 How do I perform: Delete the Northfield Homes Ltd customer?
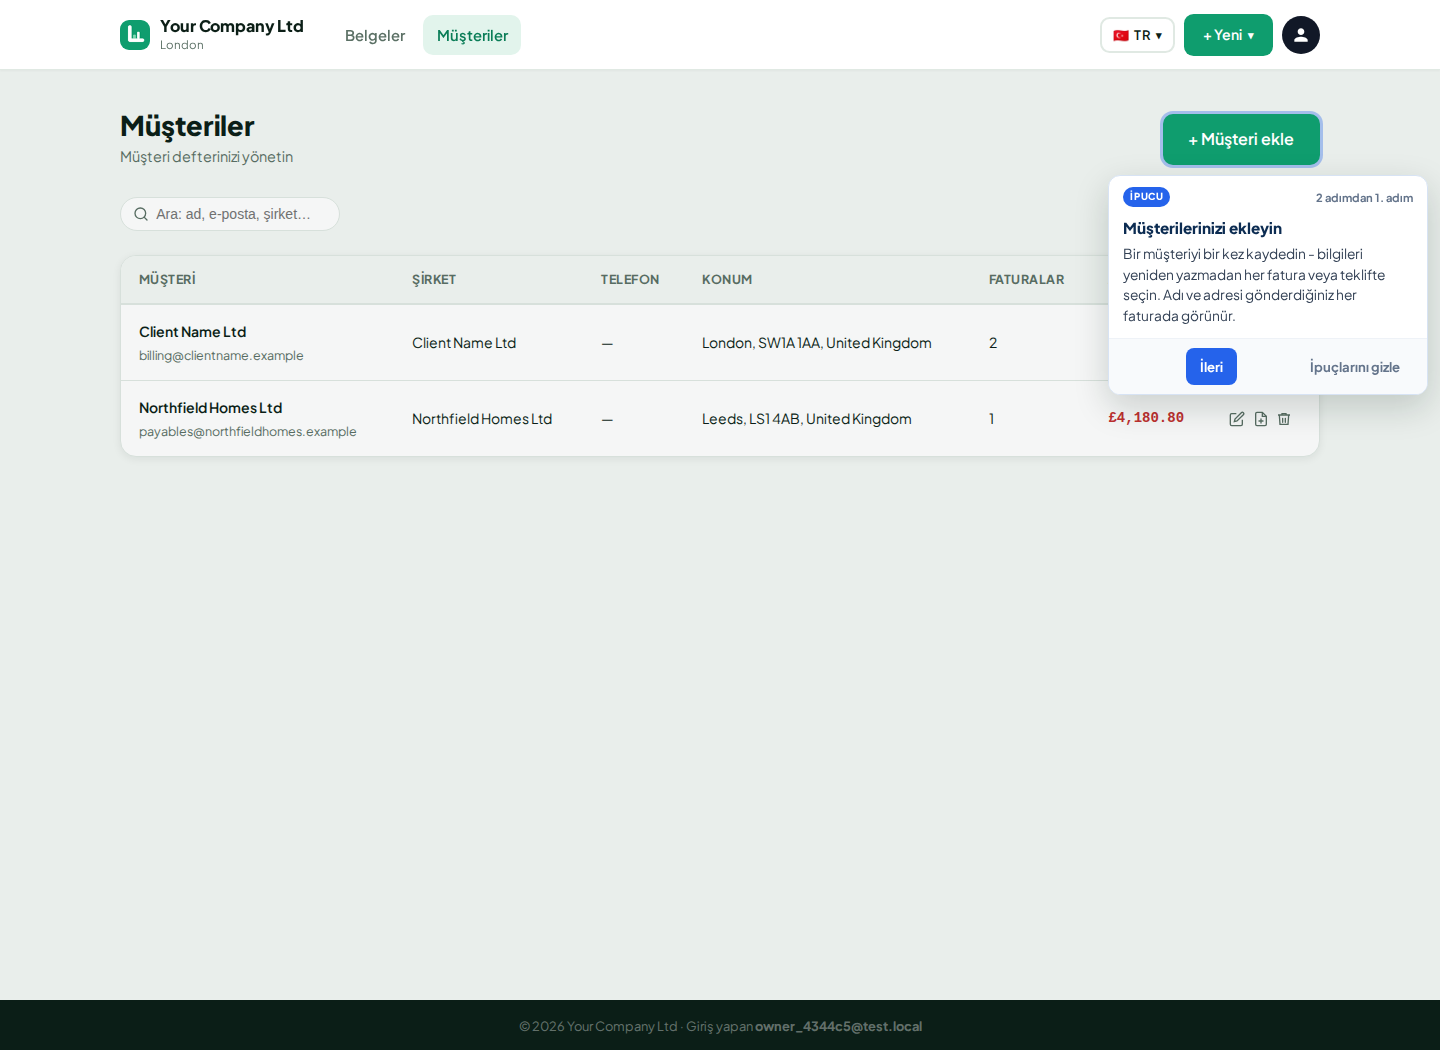click(x=1284, y=419)
